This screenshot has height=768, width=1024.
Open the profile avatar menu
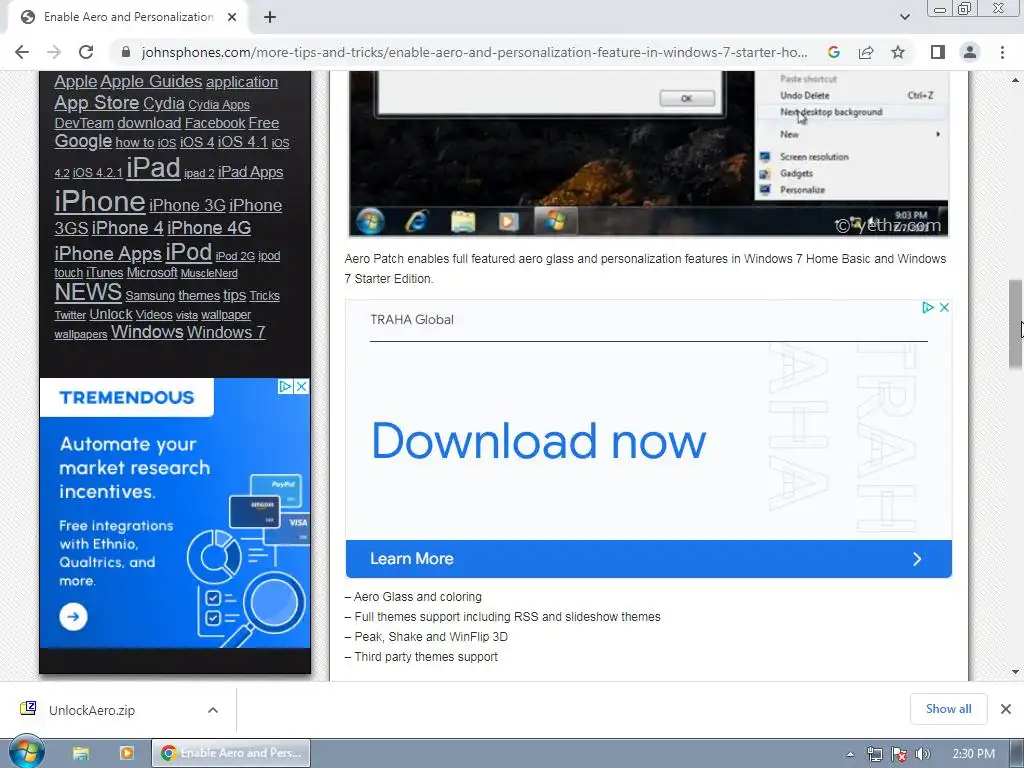coord(970,52)
